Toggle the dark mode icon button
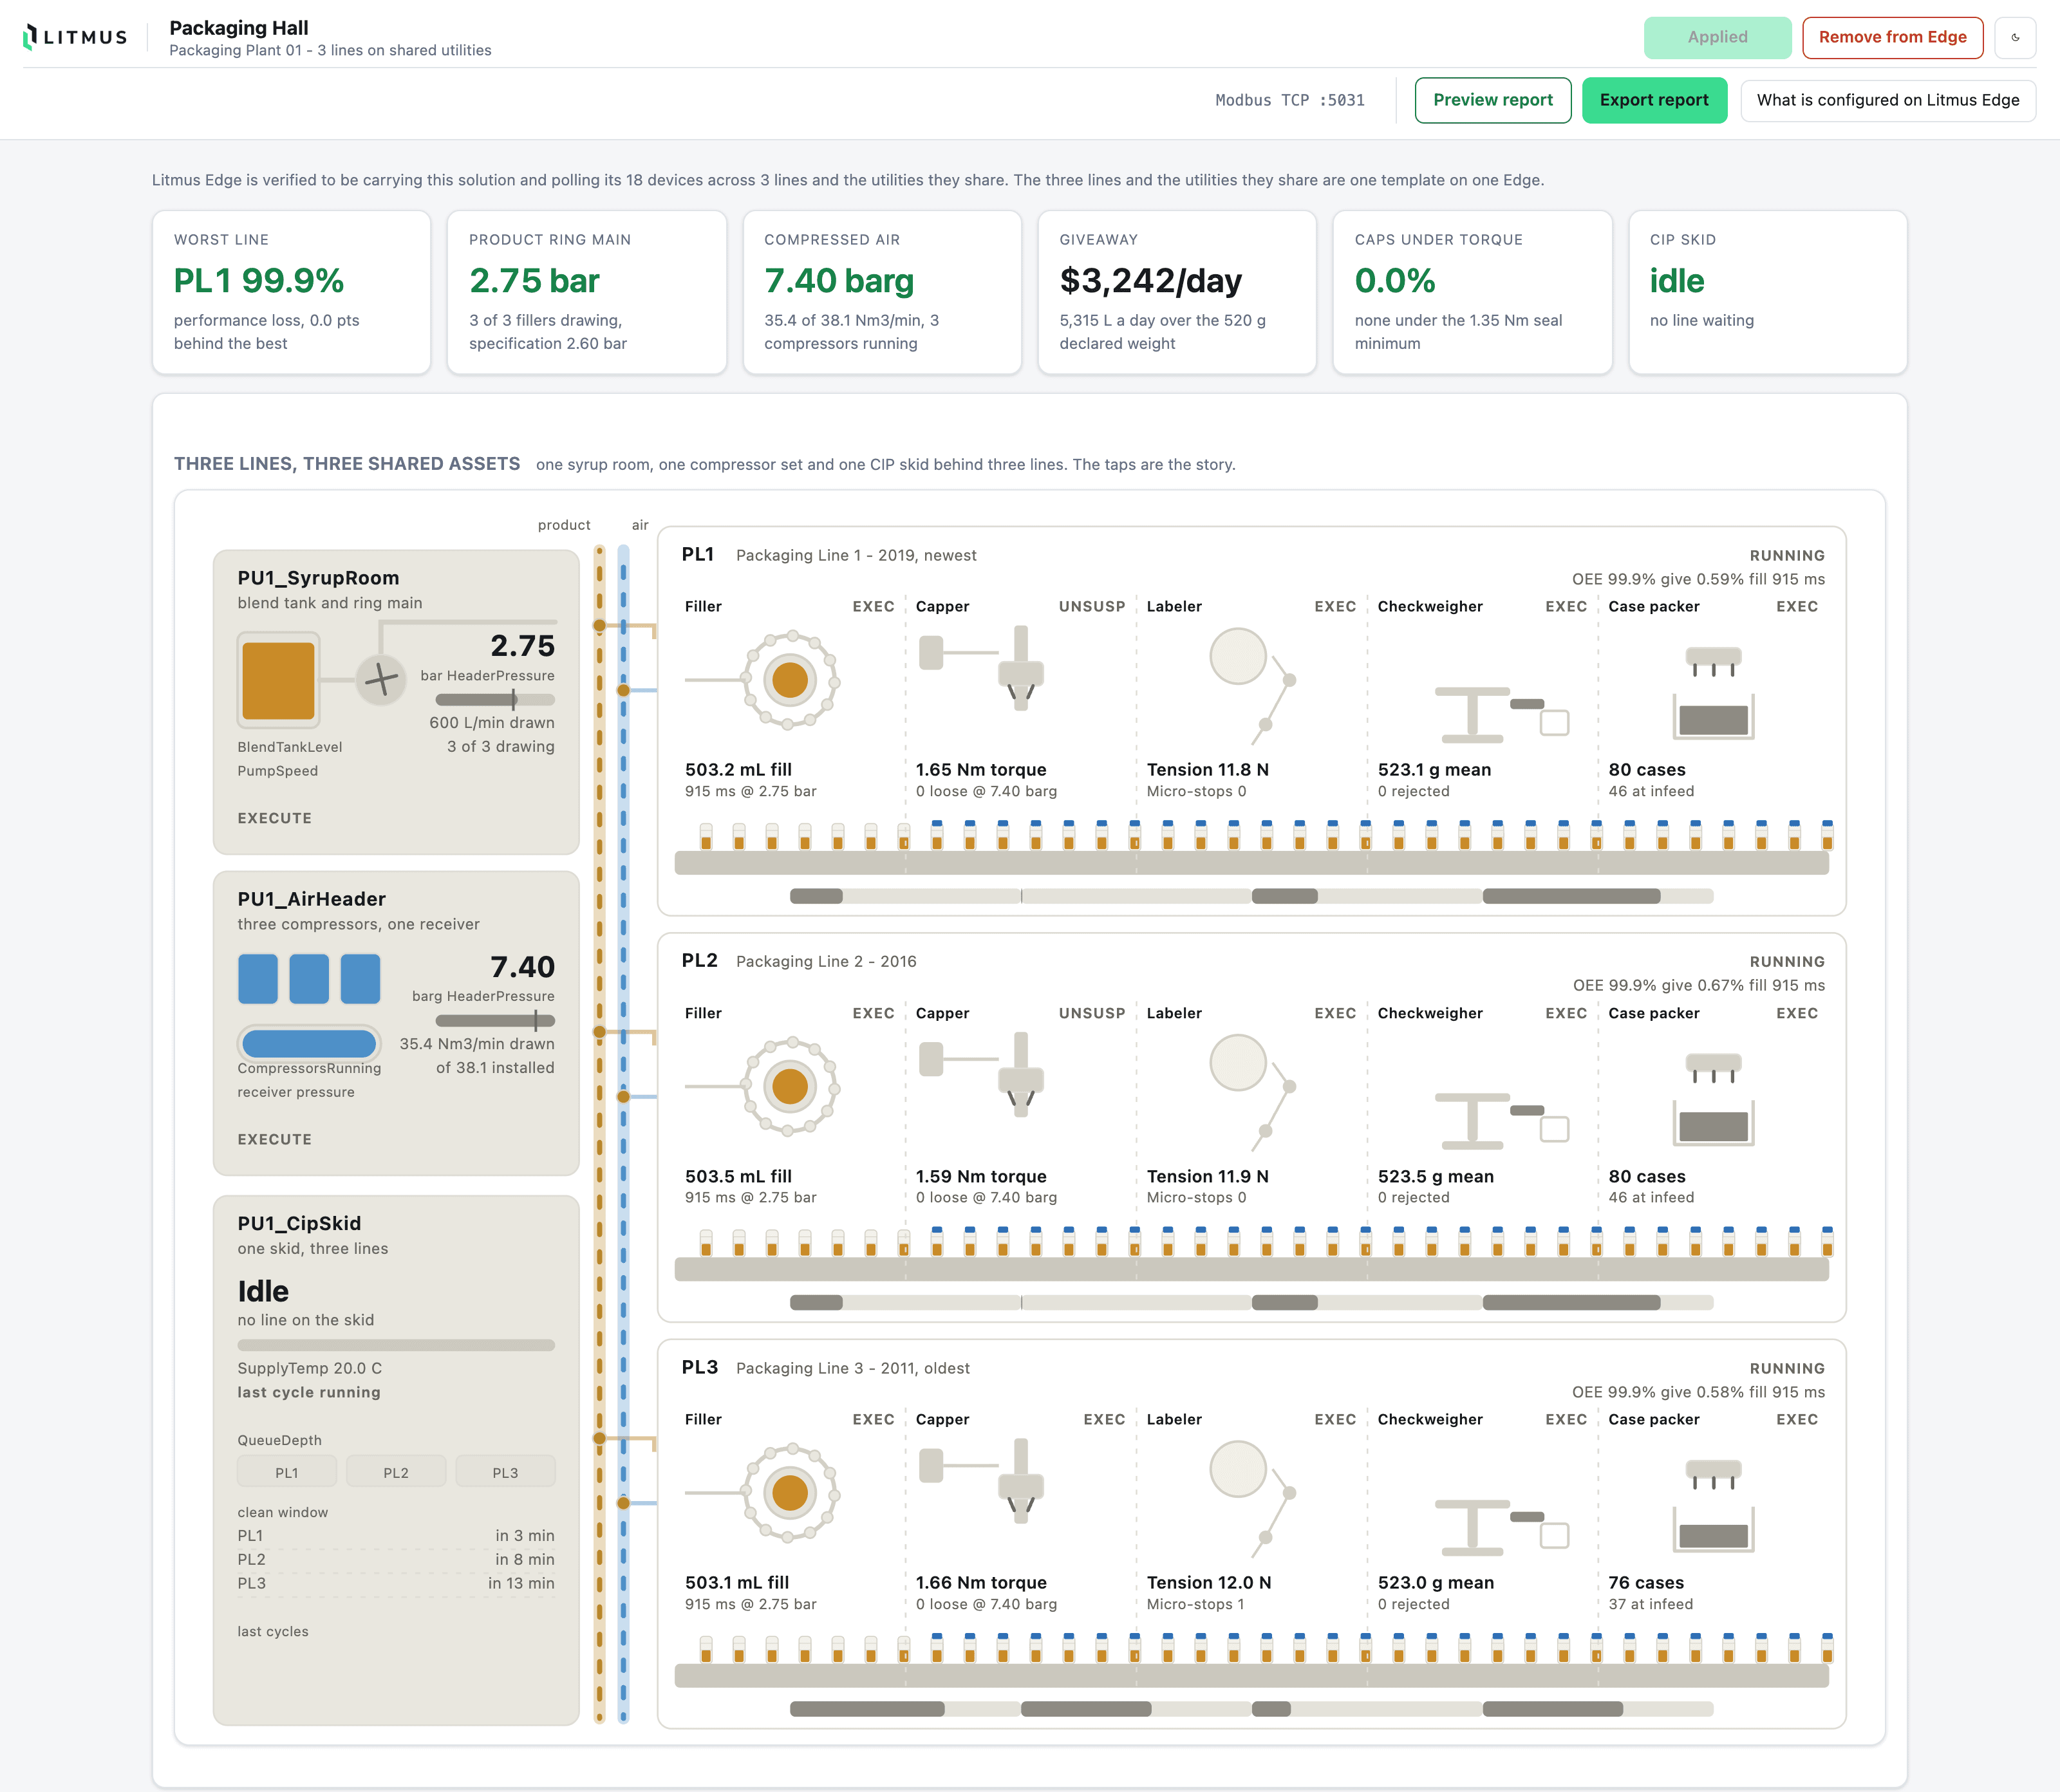This screenshot has height=1792, width=2060. pyautogui.click(x=2015, y=37)
